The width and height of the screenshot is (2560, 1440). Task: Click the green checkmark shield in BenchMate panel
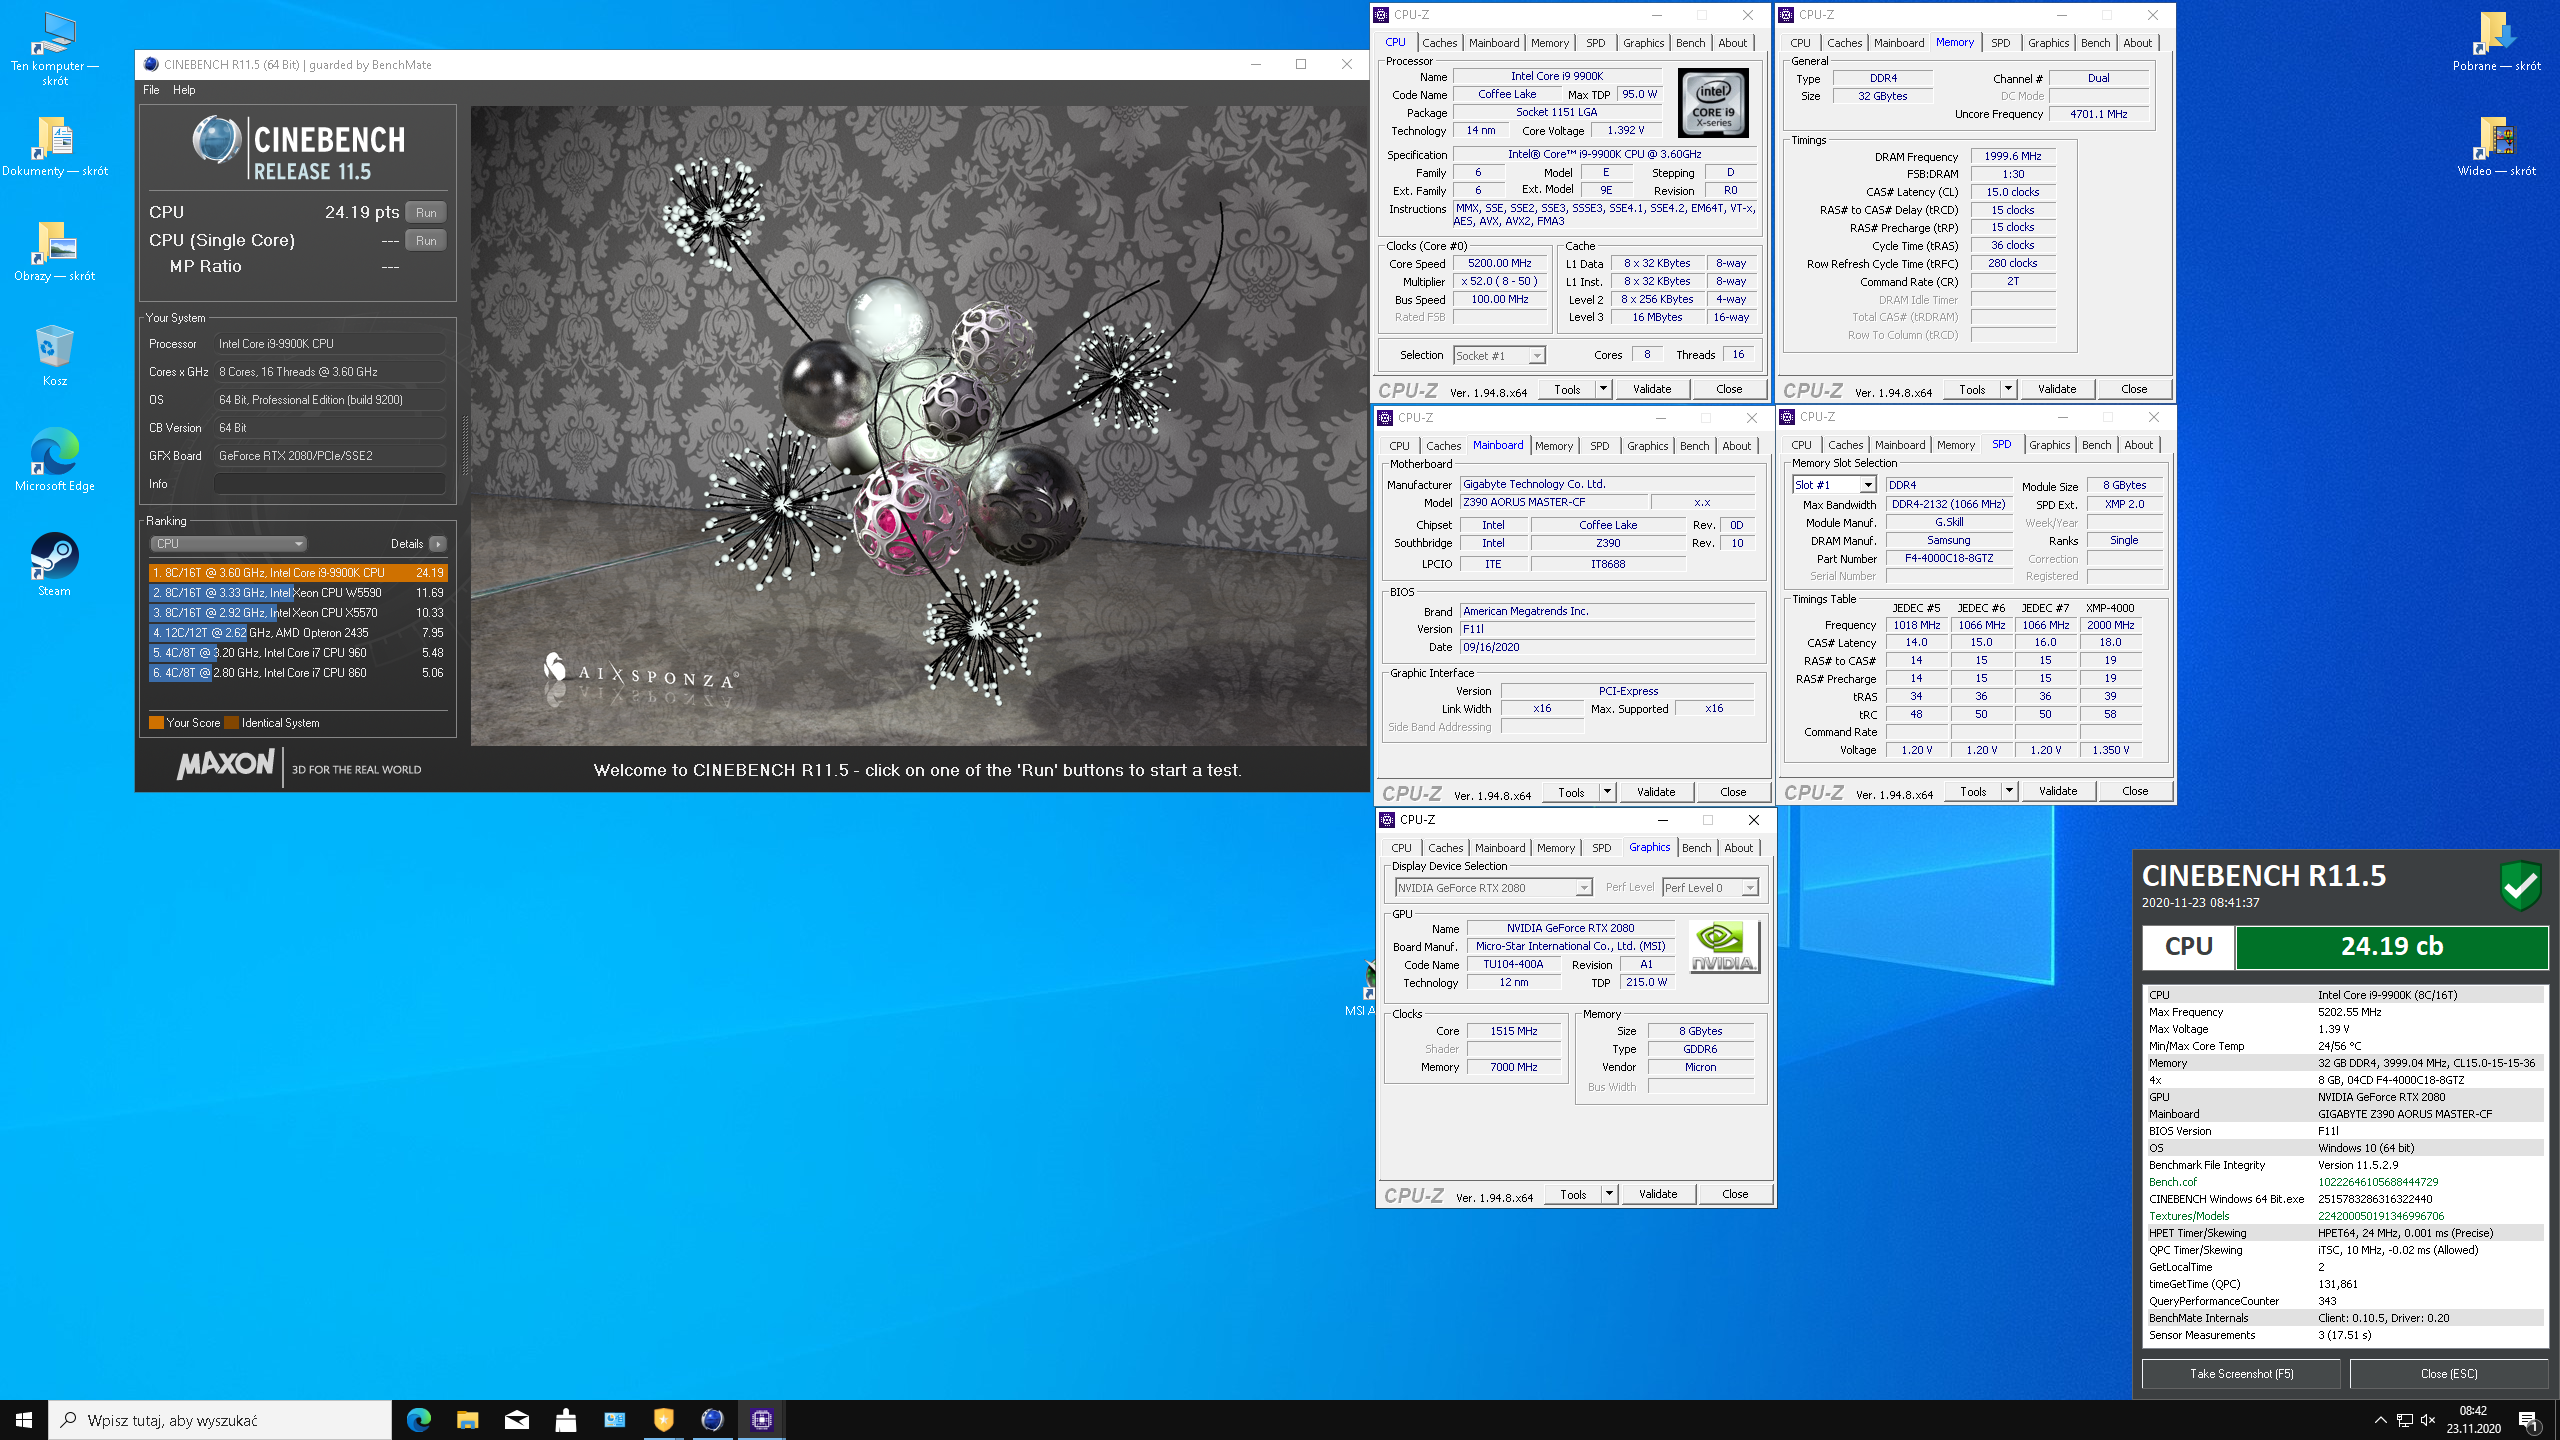[2520, 884]
